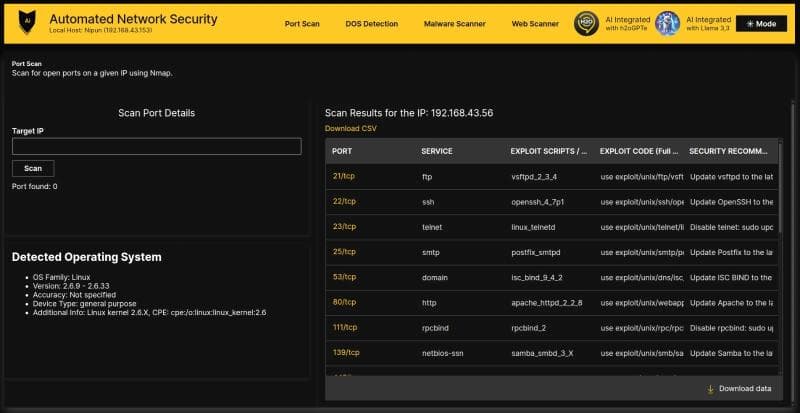Click the Port found: 0 status text
The image size is (800, 413).
click(x=35, y=187)
